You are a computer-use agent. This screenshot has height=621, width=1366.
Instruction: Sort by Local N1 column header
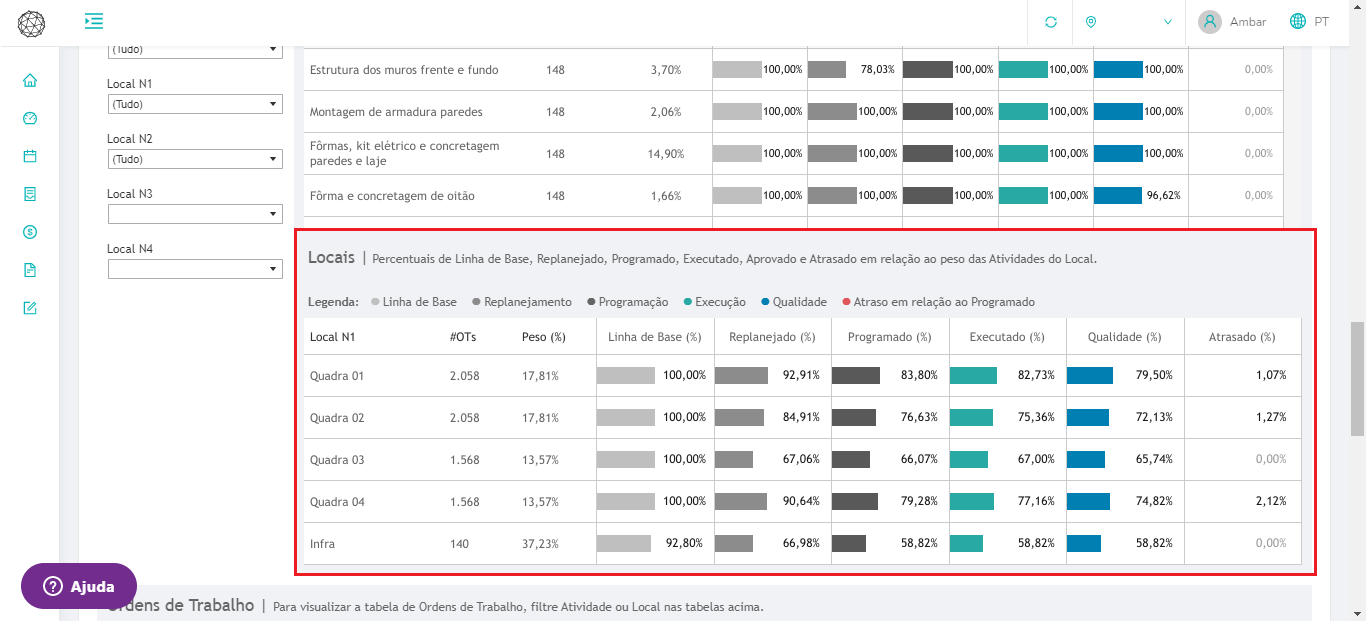point(332,337)
